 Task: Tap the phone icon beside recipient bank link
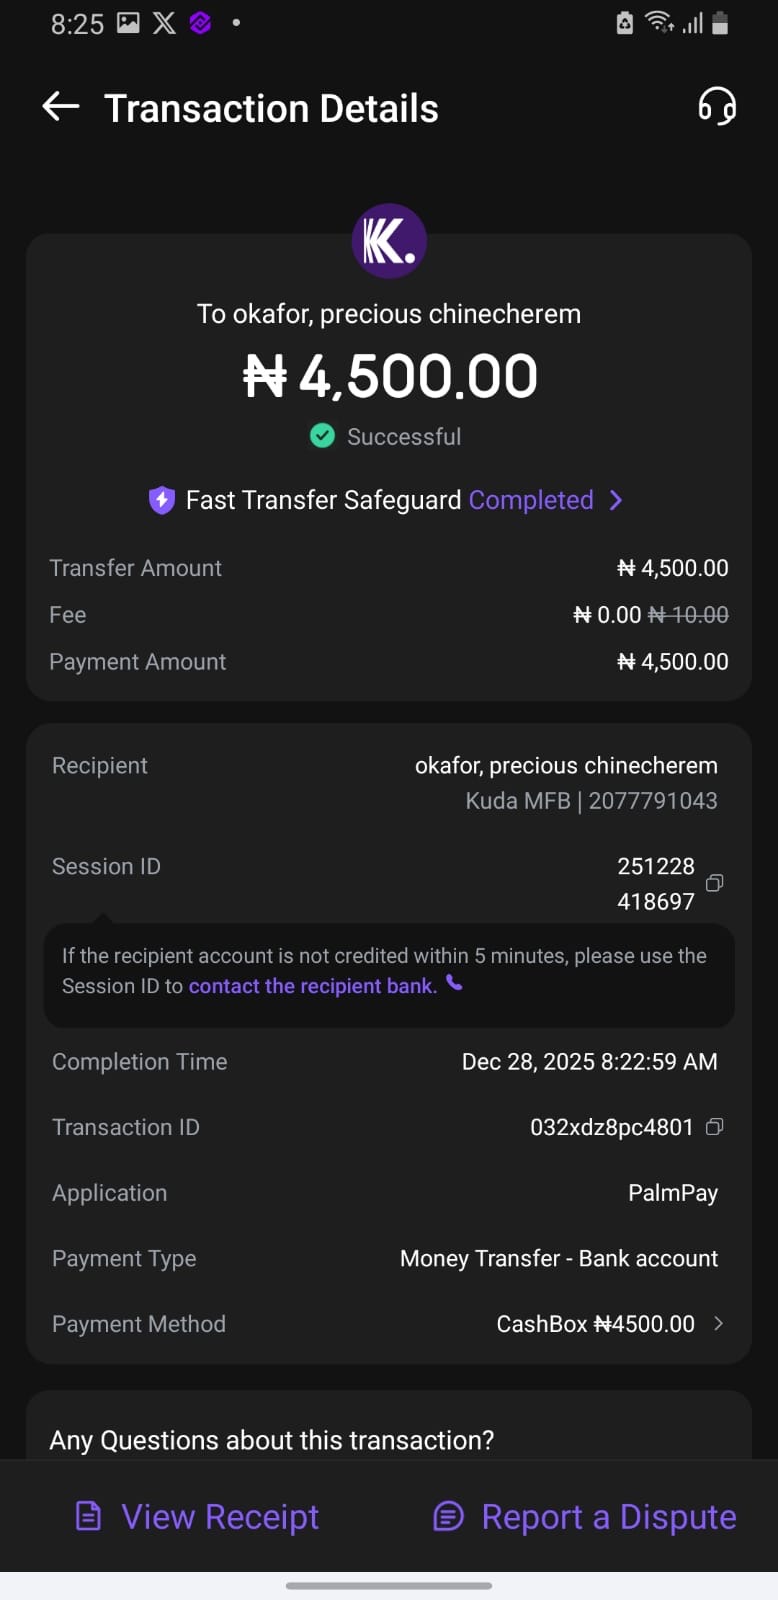pos(454,984)
